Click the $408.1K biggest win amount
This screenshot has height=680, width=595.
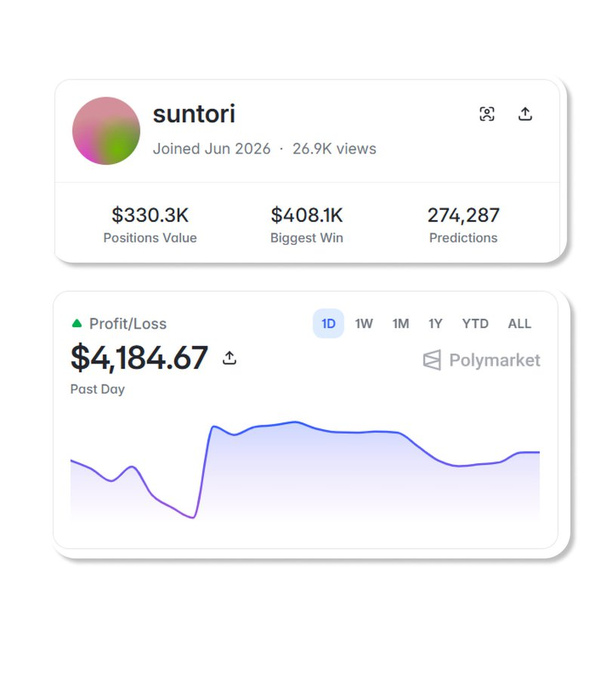pos(307,215)
